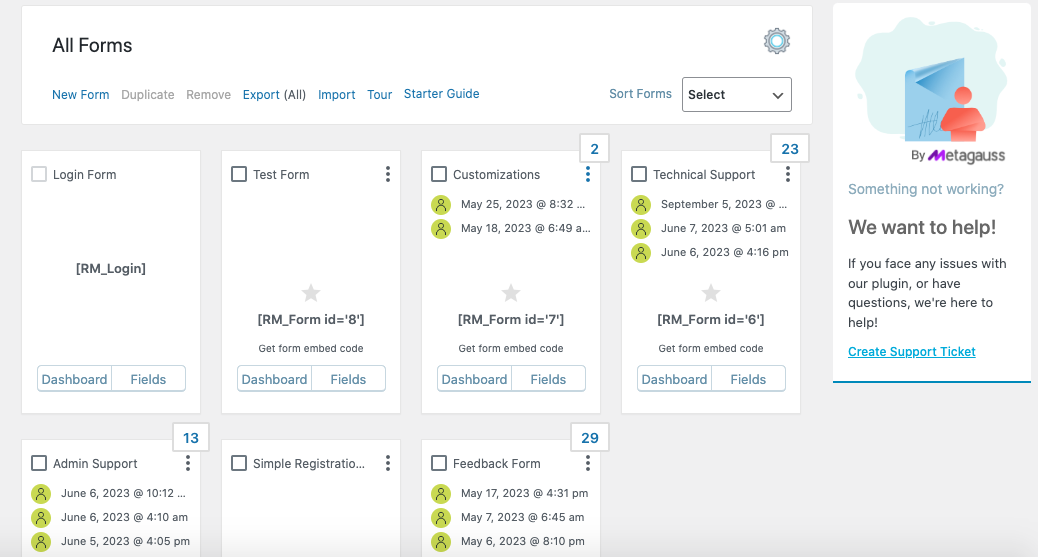1038x557 pixels.
Task: Mark Technical Support form with star icon
Action: pos(711,292)
